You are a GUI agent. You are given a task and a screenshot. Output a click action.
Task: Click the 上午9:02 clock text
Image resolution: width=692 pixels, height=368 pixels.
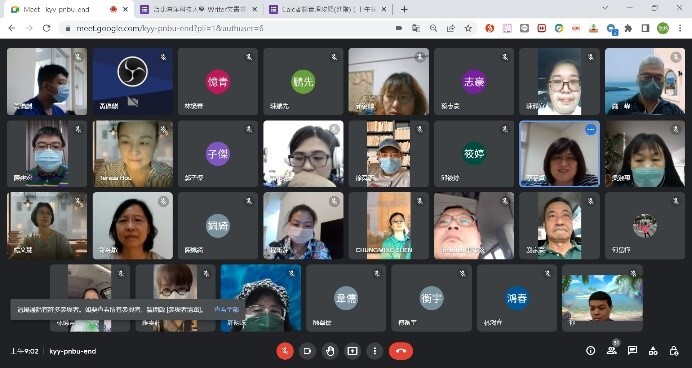pos(25,351)
